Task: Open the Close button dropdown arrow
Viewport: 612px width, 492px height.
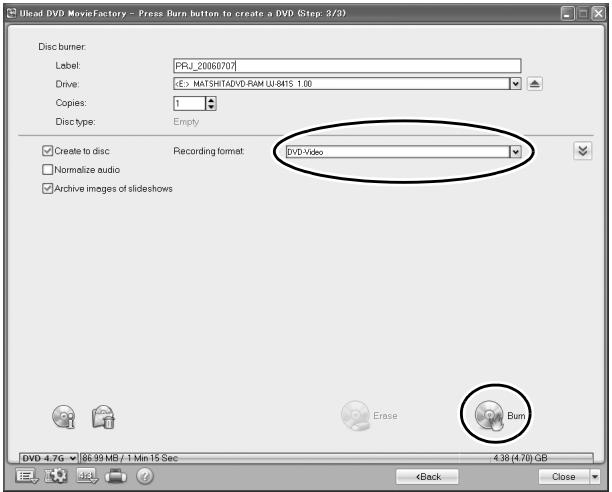Action: (595, 476)
